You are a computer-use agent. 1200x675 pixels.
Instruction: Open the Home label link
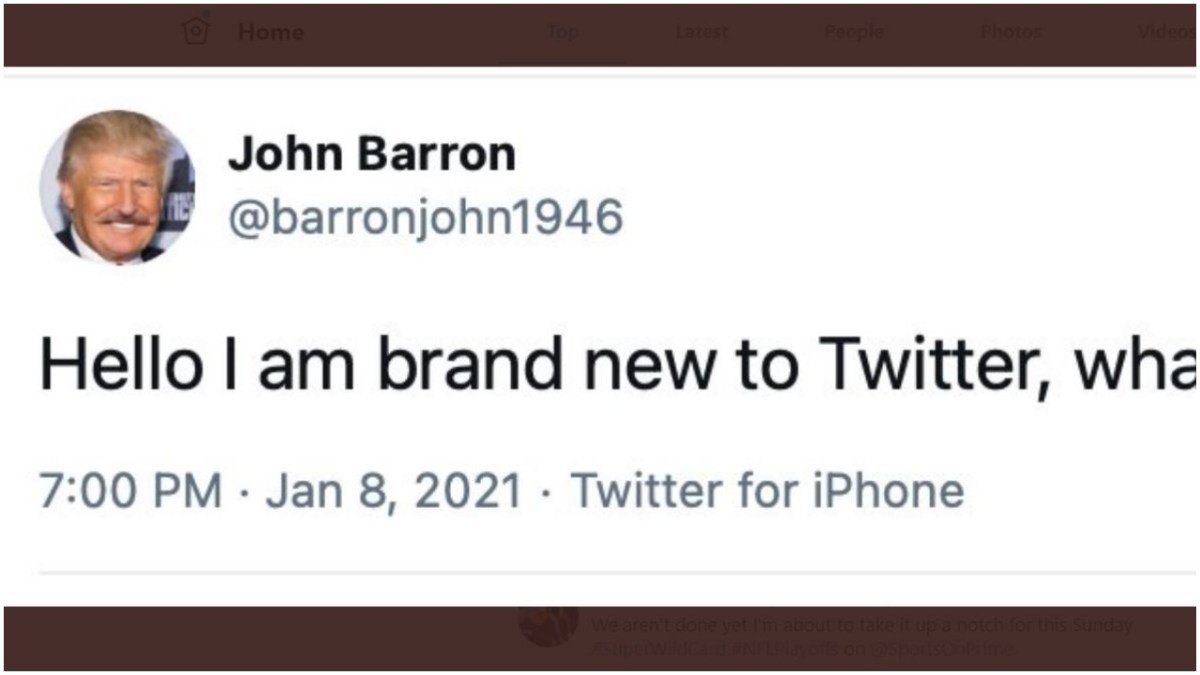pyautogui.click(x=270, y=32)
